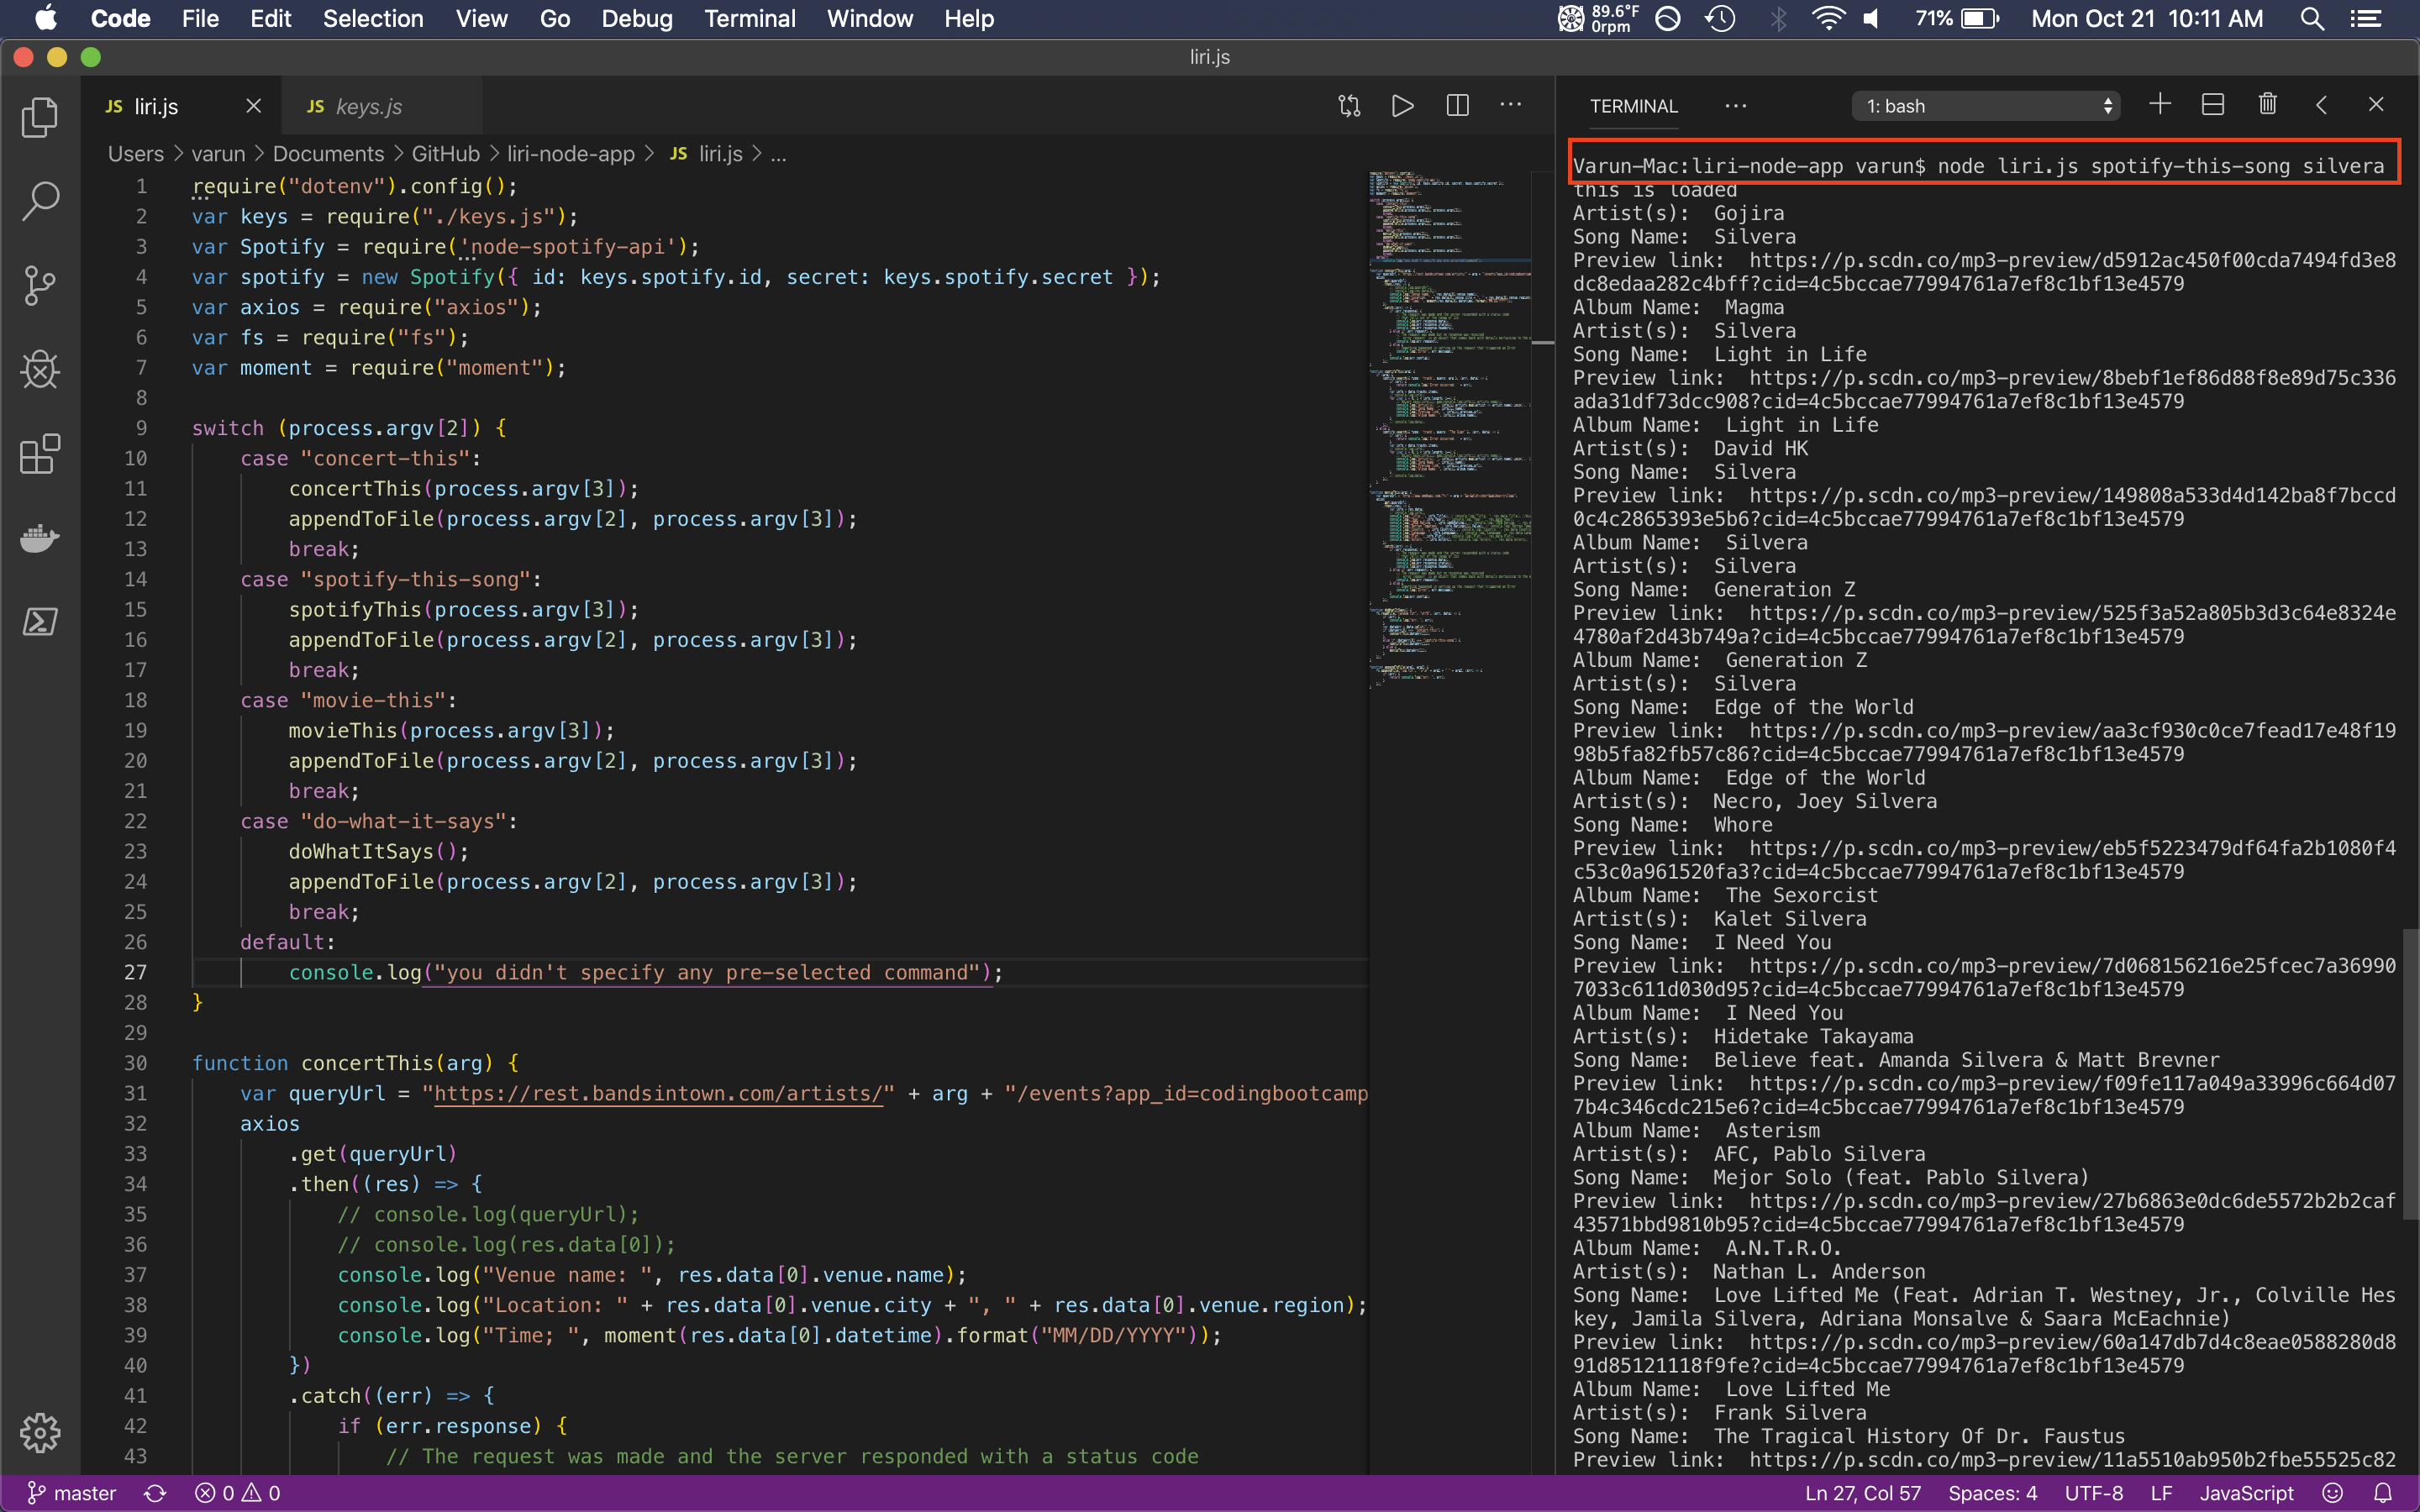The width and height of the screenshot is (2420, 1512).
Task: Toggle split terminal pane
Action: (x=2213, y=105)
